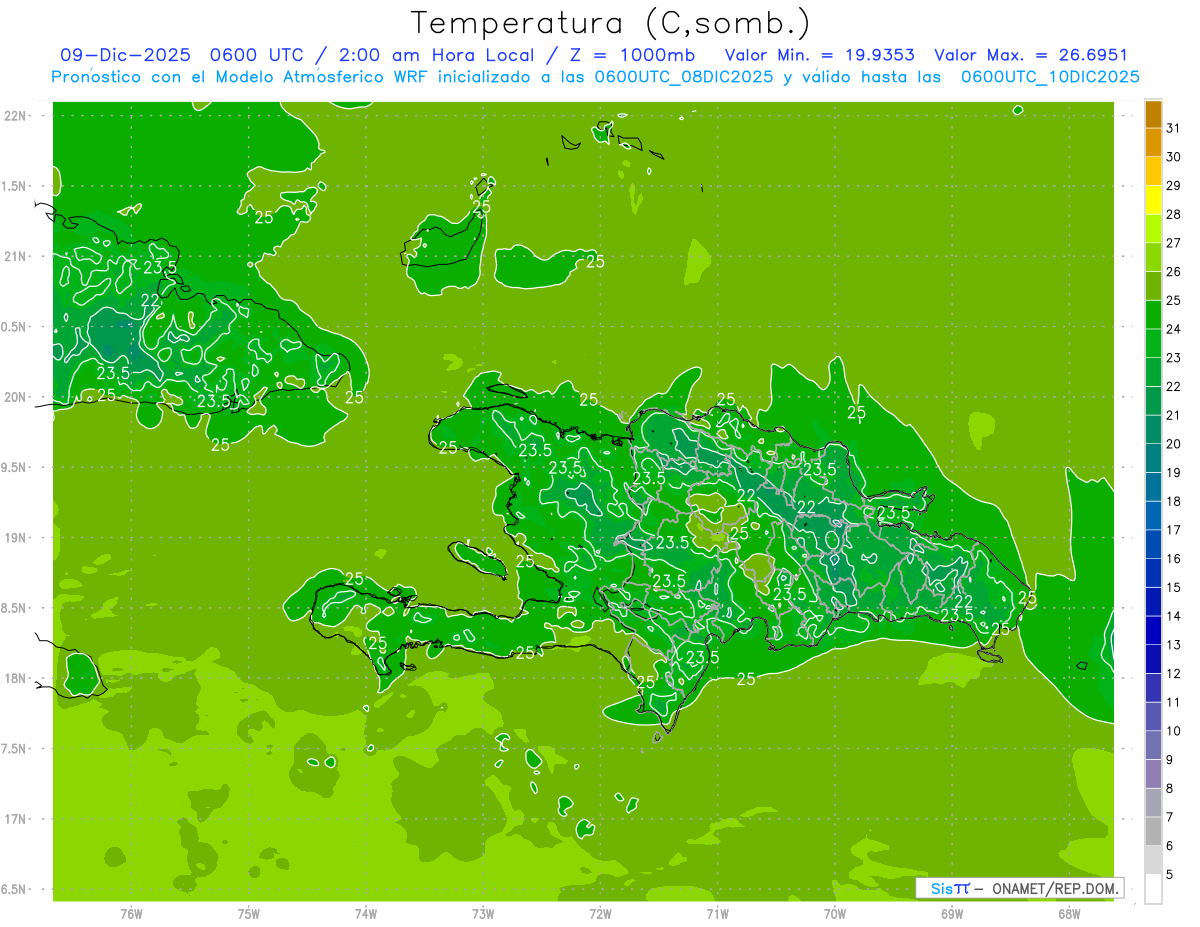The height and width of the screenshot is (927, 1200).
Task: Click the "5" label on the color scale
Action: point(1169,874)
